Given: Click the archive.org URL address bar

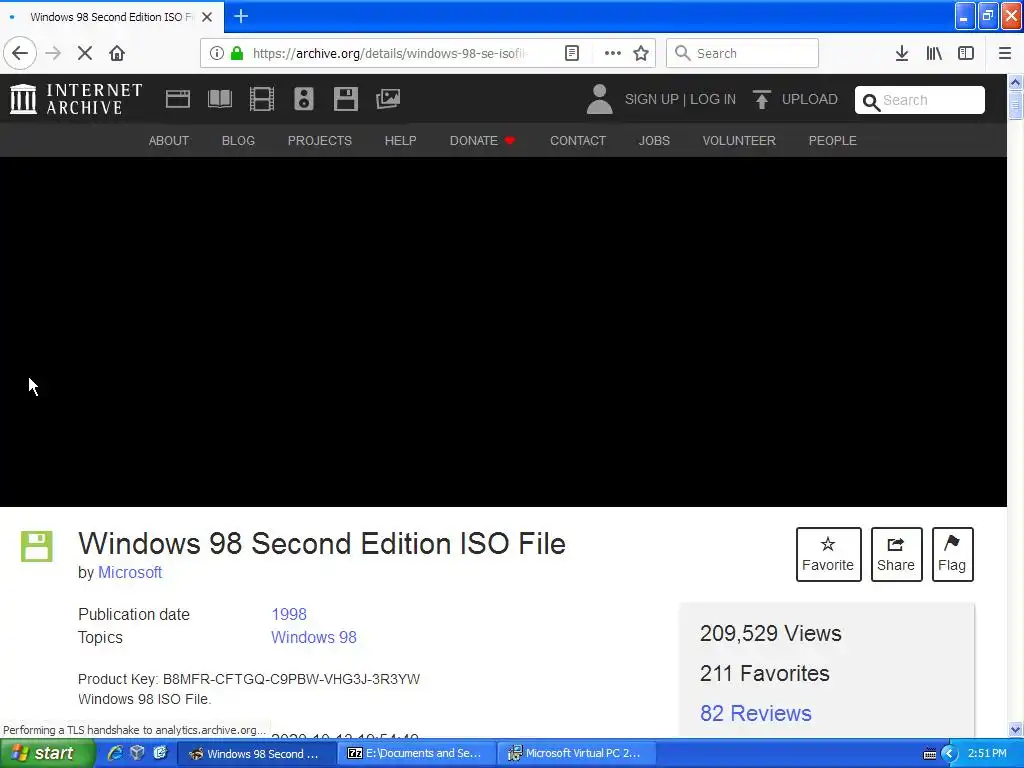Looking at the screenshot, I should [389, 53].
